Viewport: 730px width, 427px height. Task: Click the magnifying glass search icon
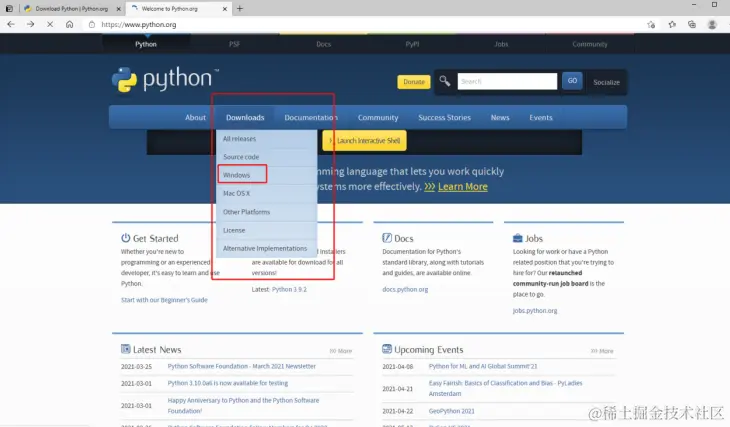point(445,81)
